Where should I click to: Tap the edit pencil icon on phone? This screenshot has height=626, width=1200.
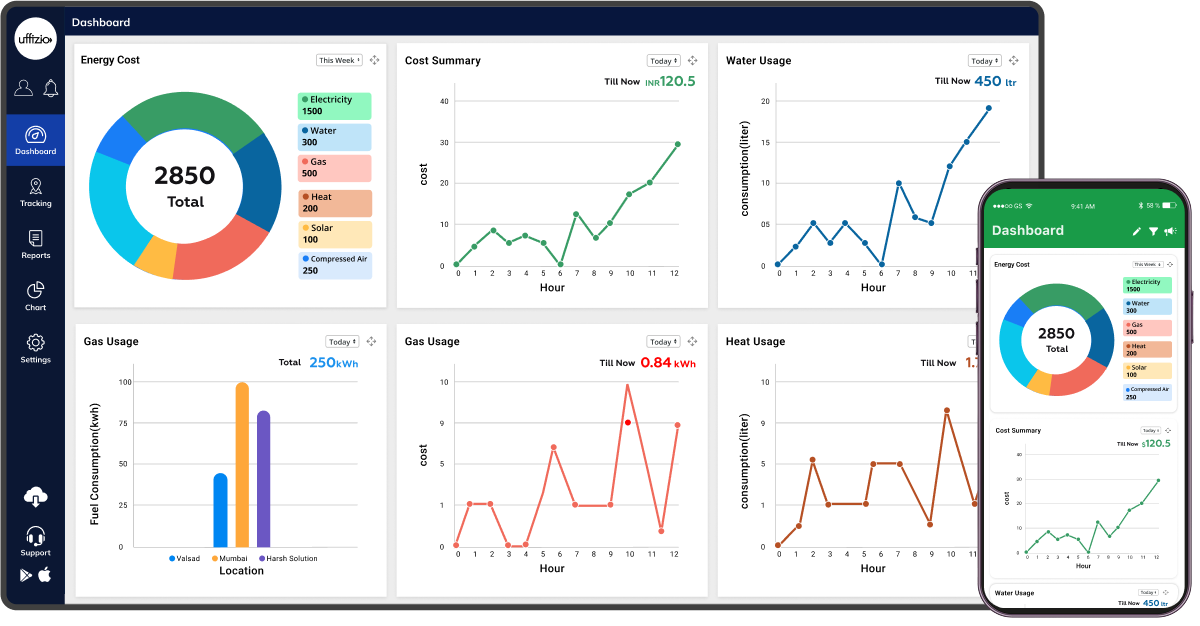coord(1136,231)
